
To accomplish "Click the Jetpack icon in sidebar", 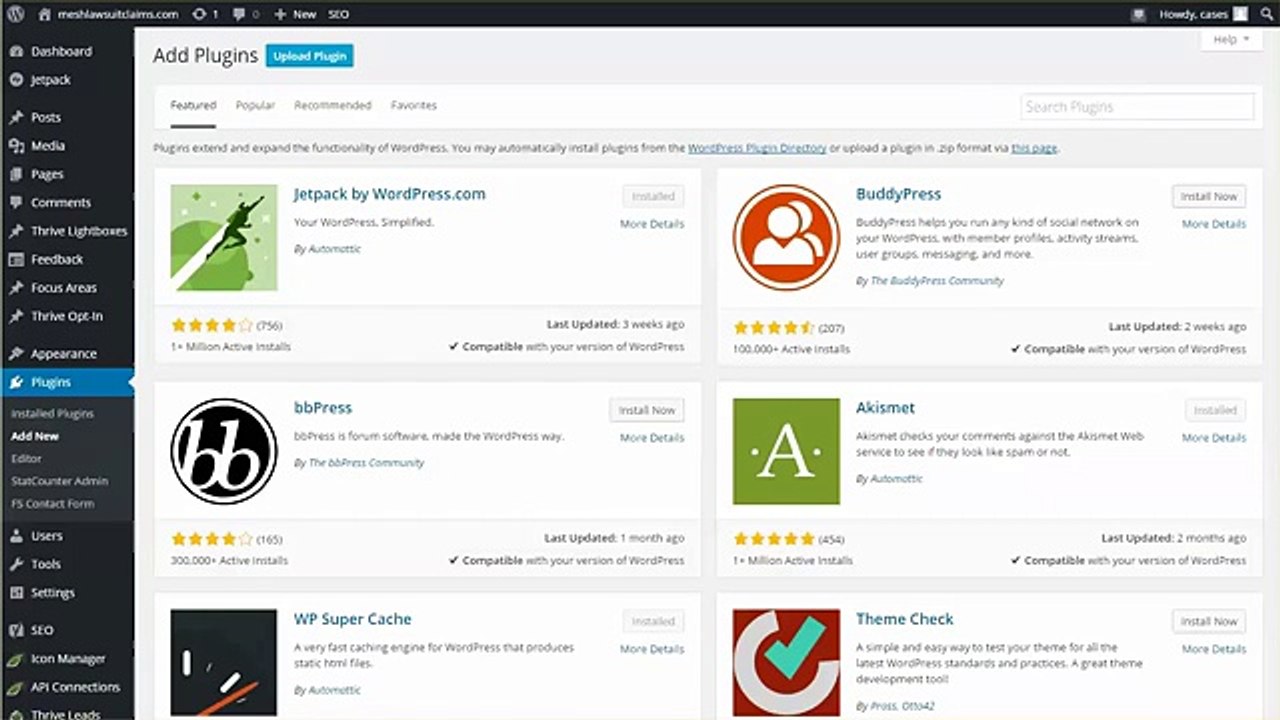I will [16, 80].
